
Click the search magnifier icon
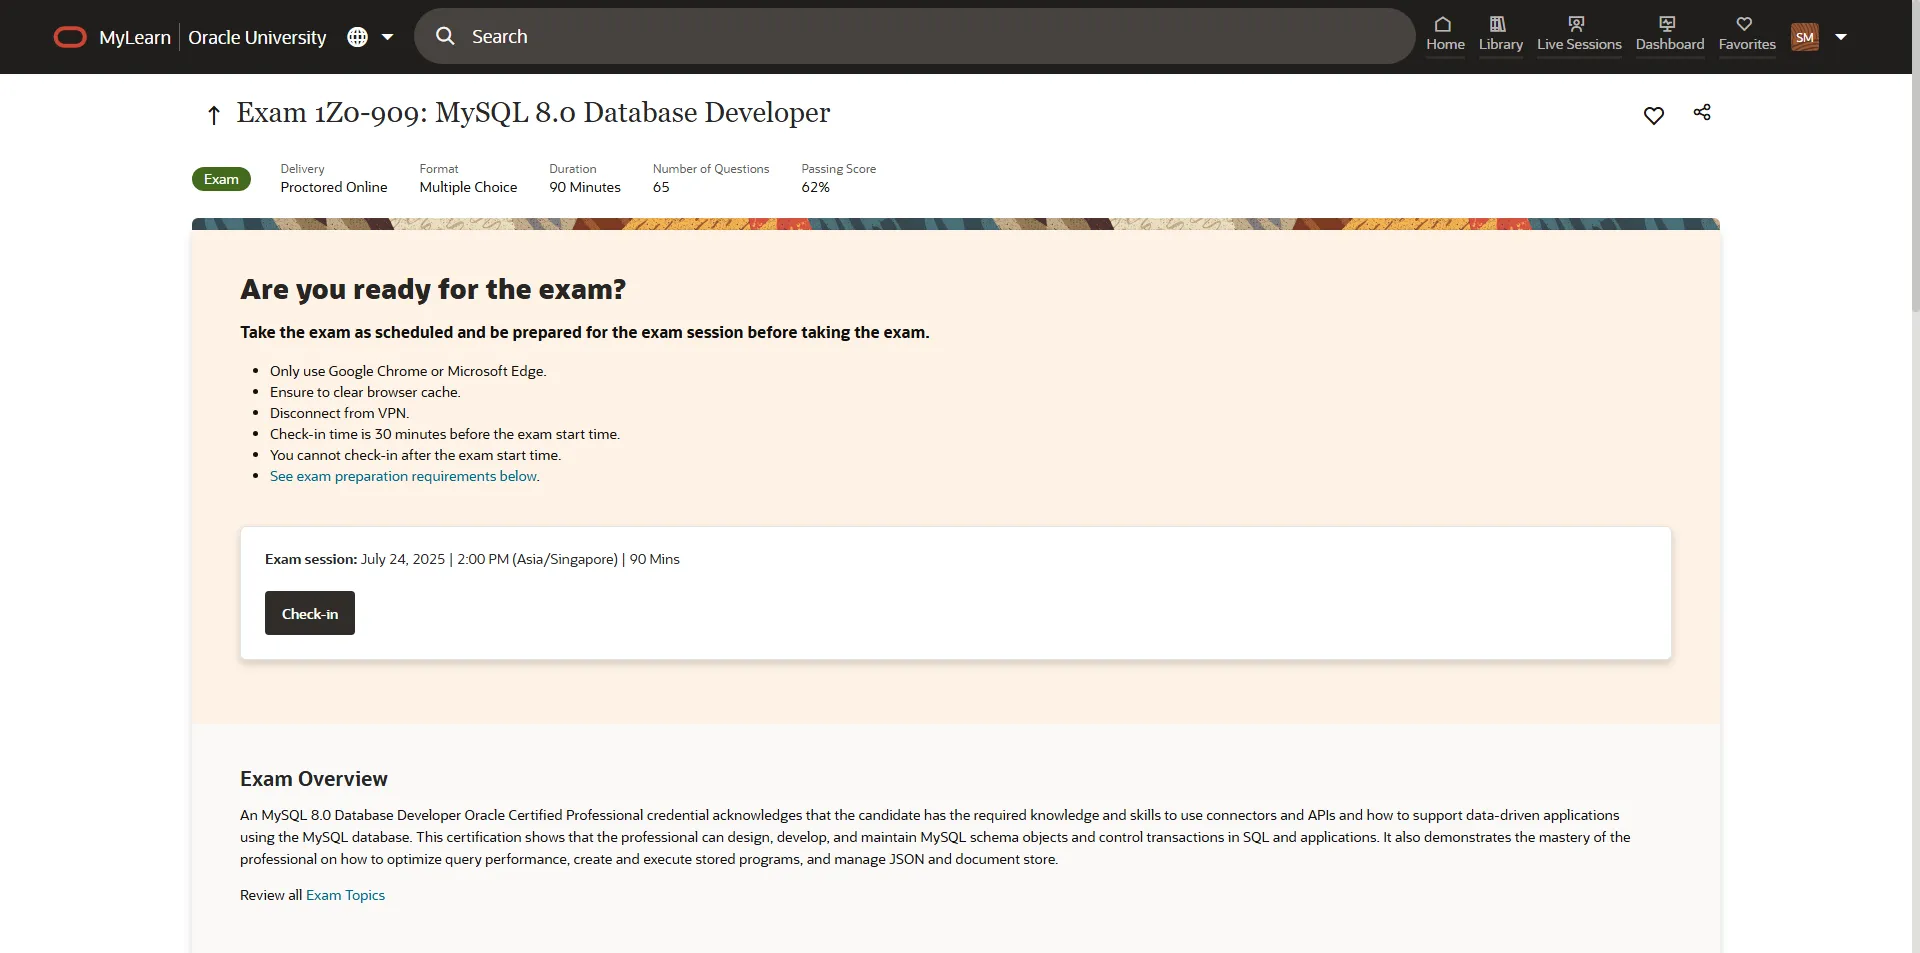[x=445, y=36]
